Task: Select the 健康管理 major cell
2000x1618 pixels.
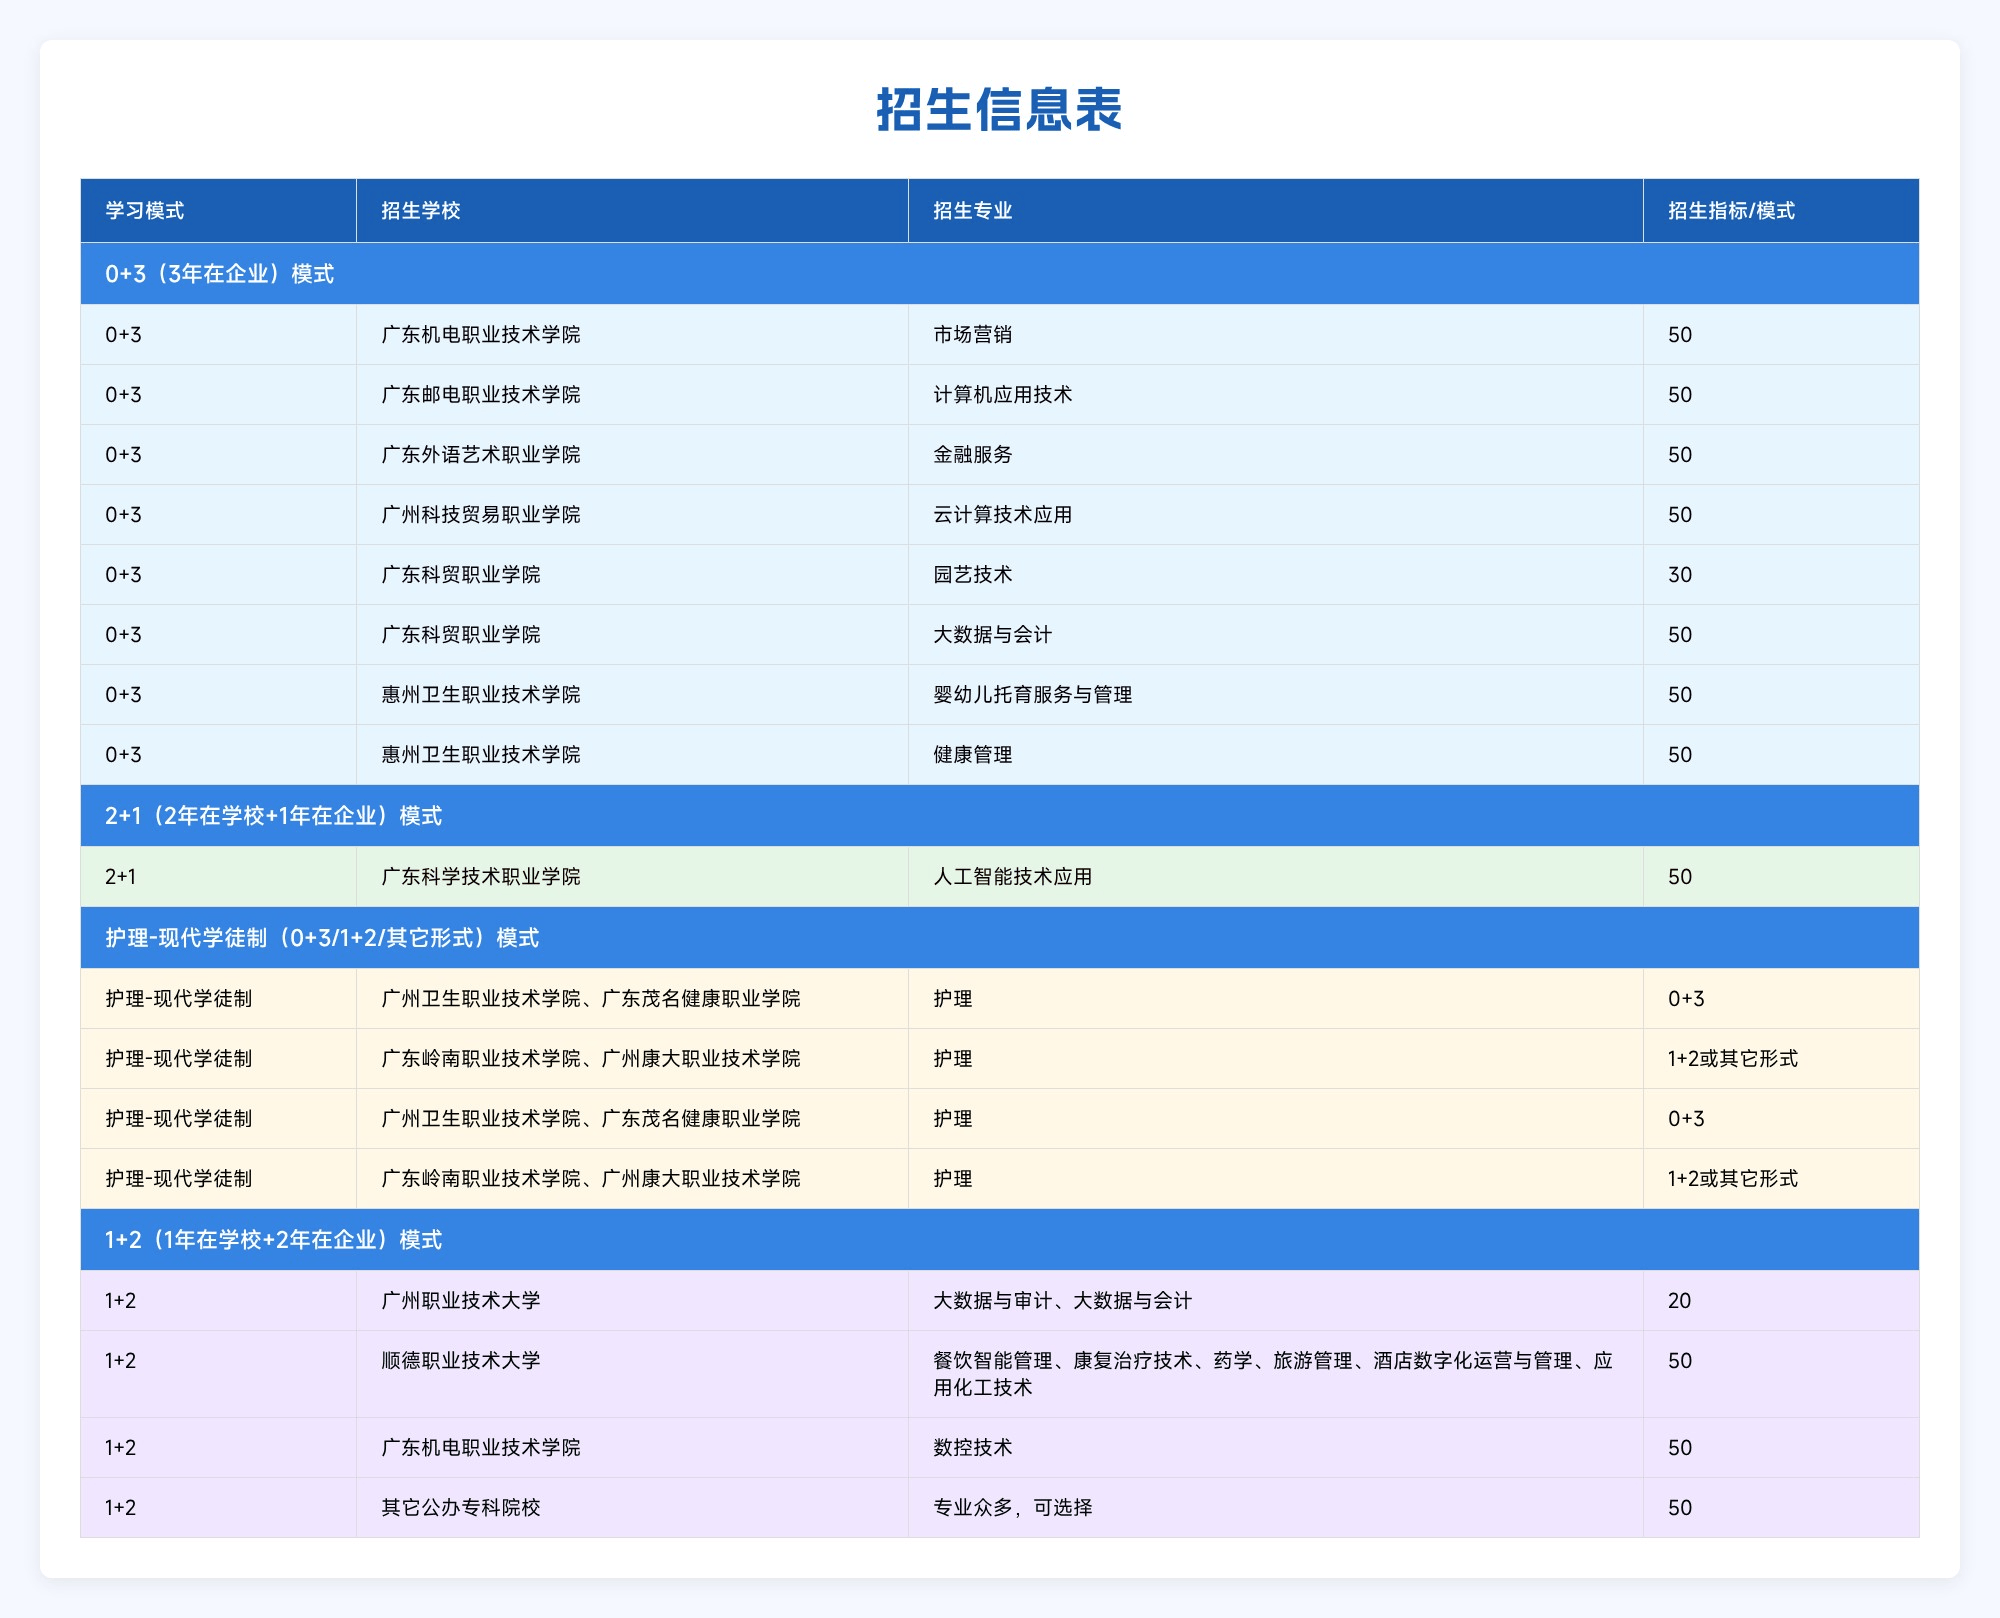Action: 1276,755
